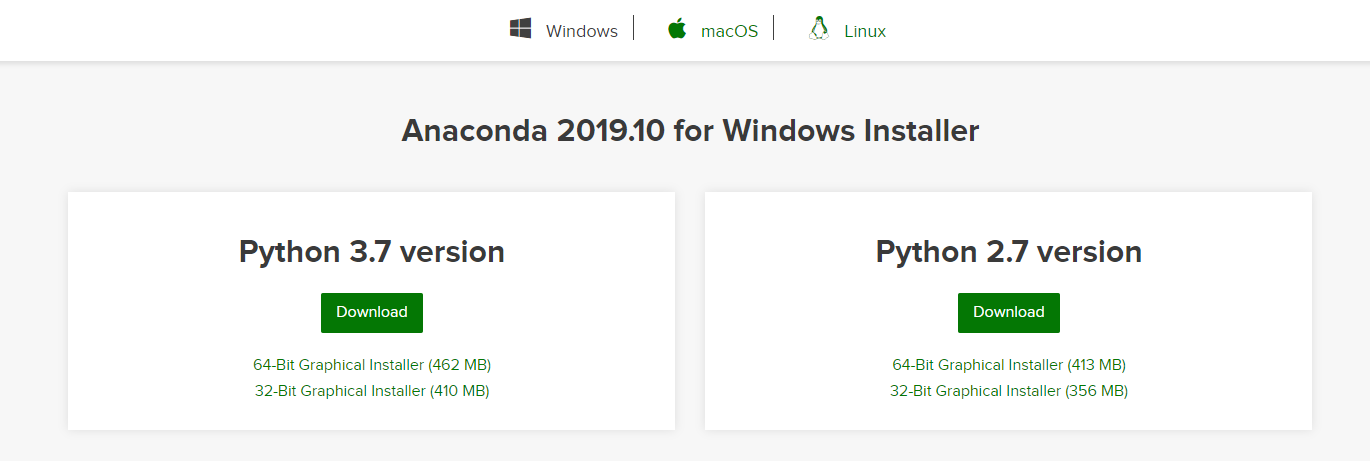Image resolution: width=1370 pixels, height=461 pixels.
Task: Download the Python 2.7 version
Action: 1008,312
